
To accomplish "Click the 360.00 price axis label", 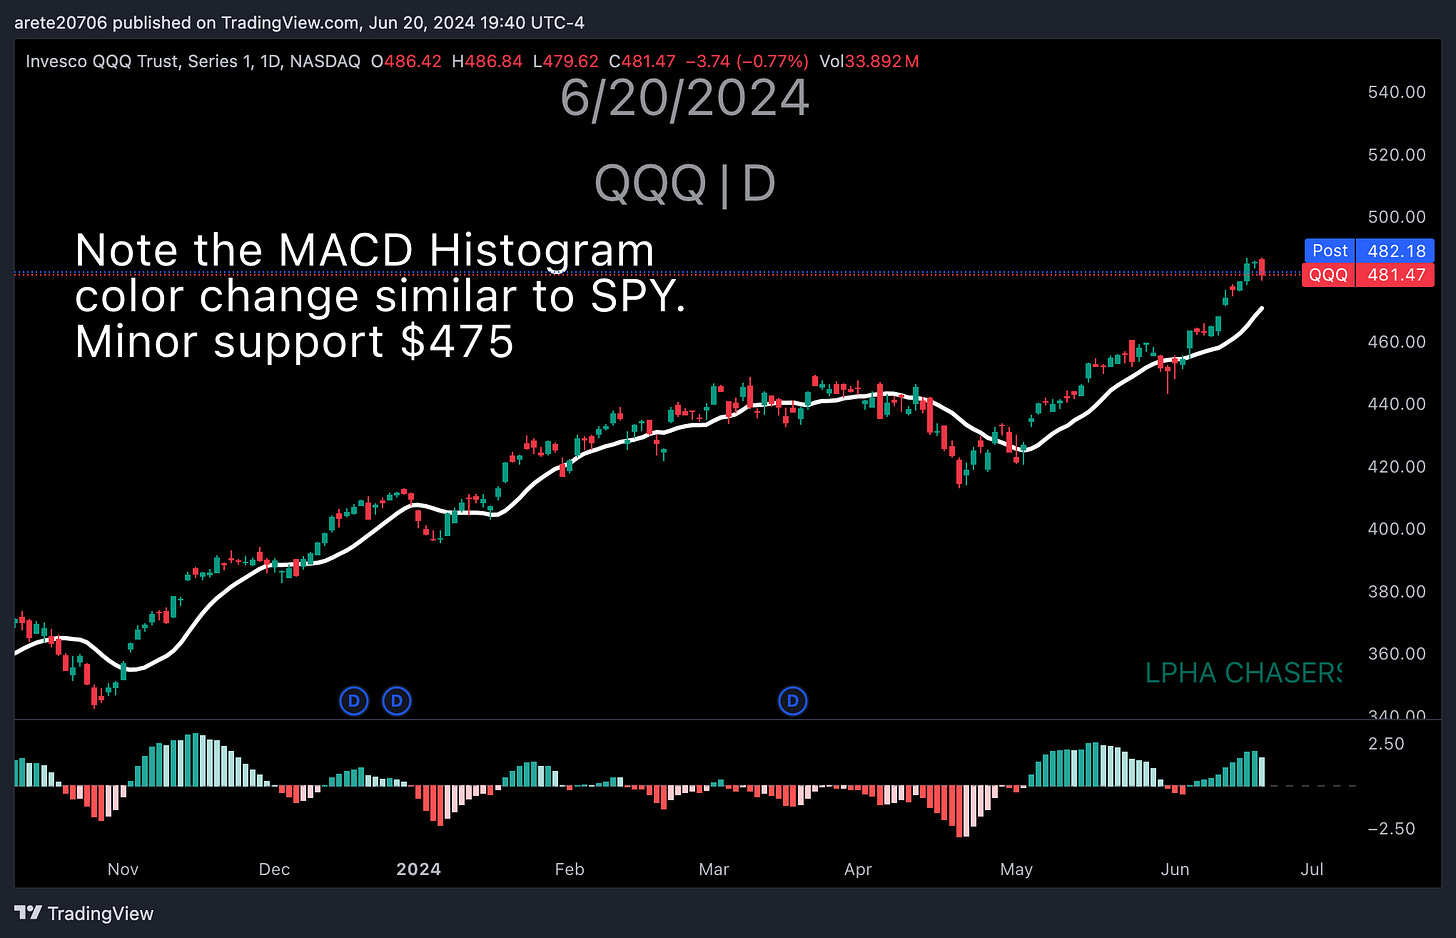I will pos(1397,654).
